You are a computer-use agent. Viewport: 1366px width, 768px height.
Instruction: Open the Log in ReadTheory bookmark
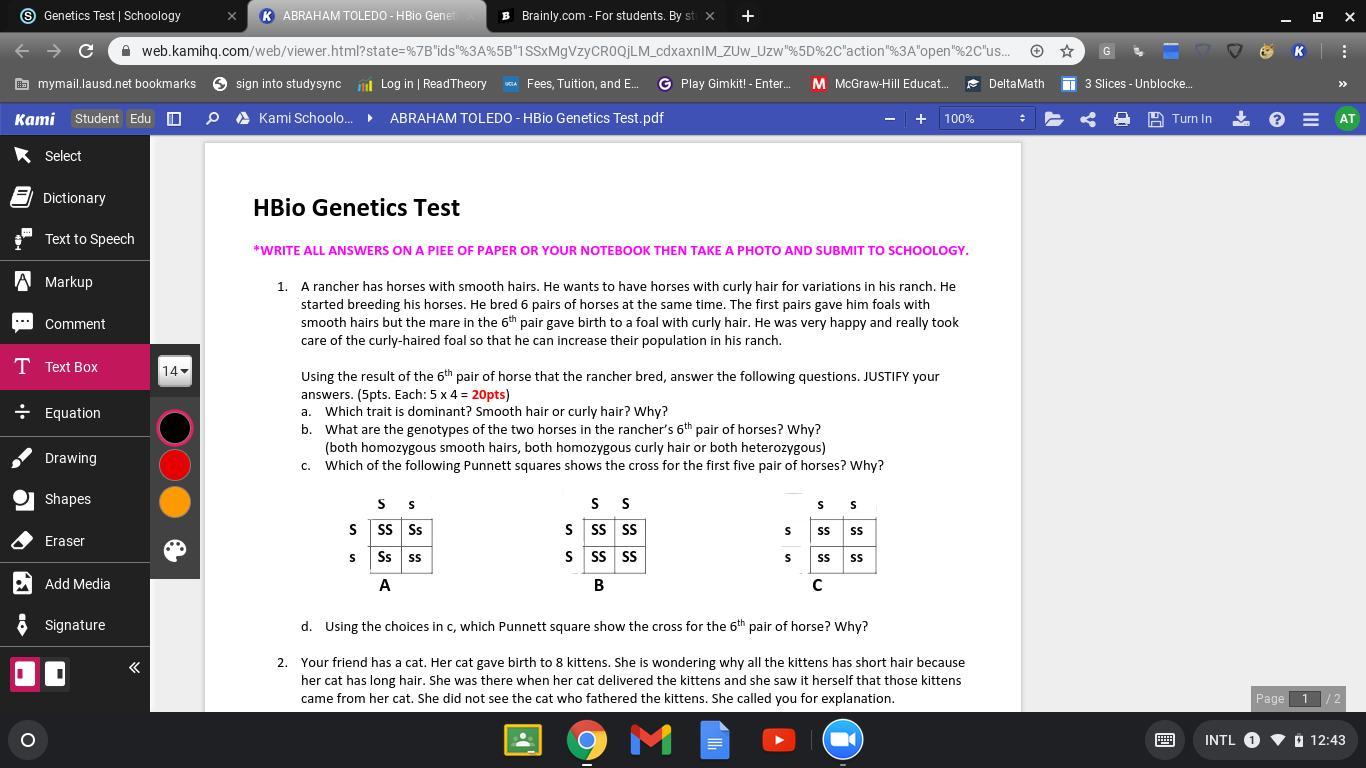[x=421, y=84]
